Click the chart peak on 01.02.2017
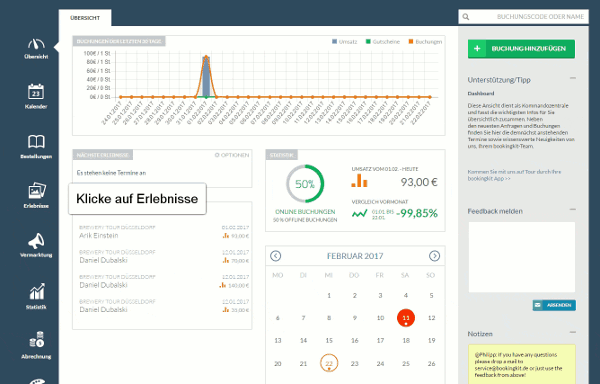This screenshot has width=600, height=384. pyautogui.click(x=206, y=57)
